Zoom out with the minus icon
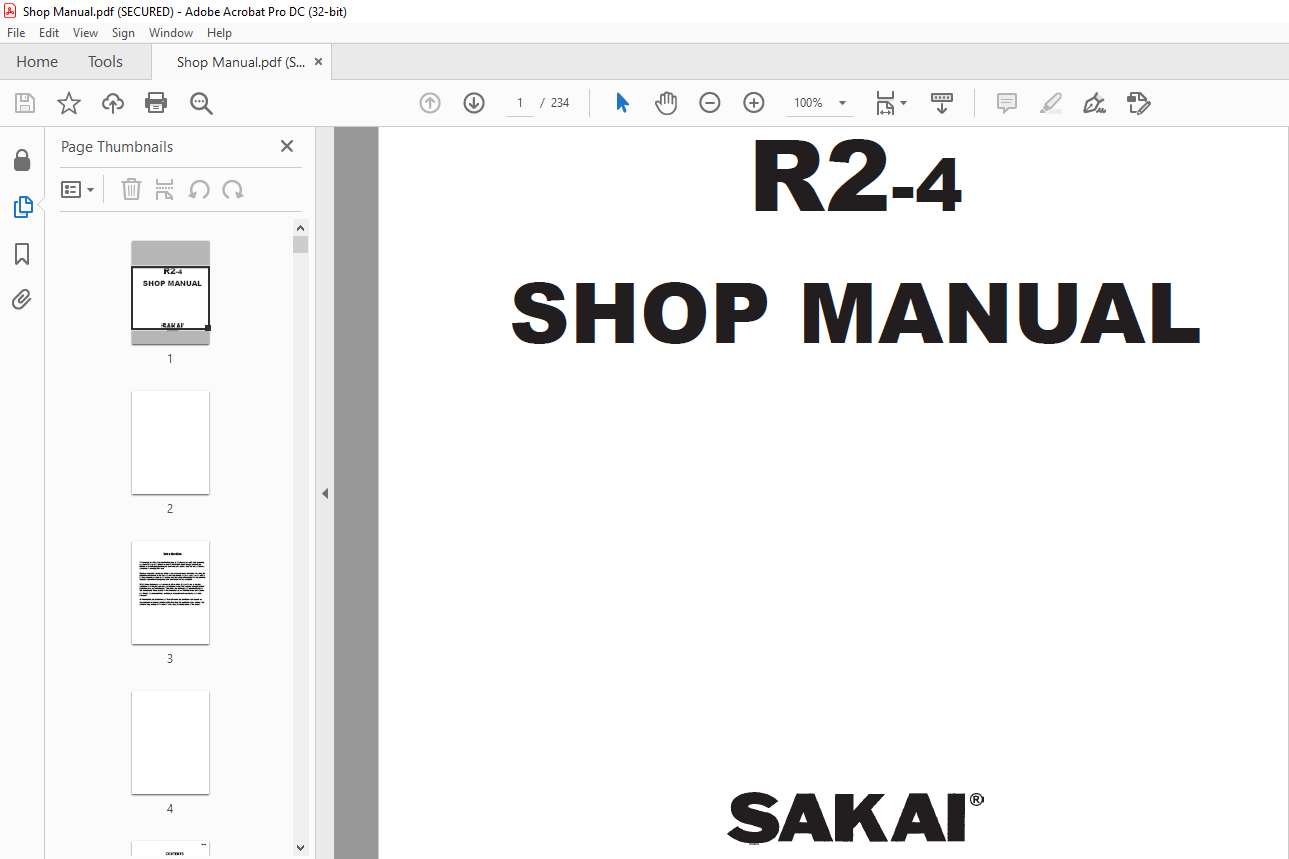 pyautogui.click(x=710, y=103)
